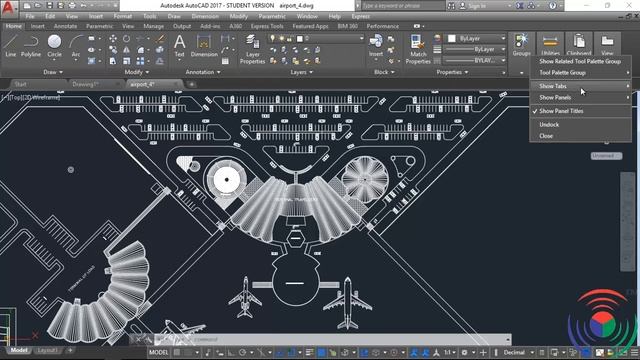Choose the Move tool in Modify panel
This screenshot has height=360, width=640.
click(x=113, y=38)
